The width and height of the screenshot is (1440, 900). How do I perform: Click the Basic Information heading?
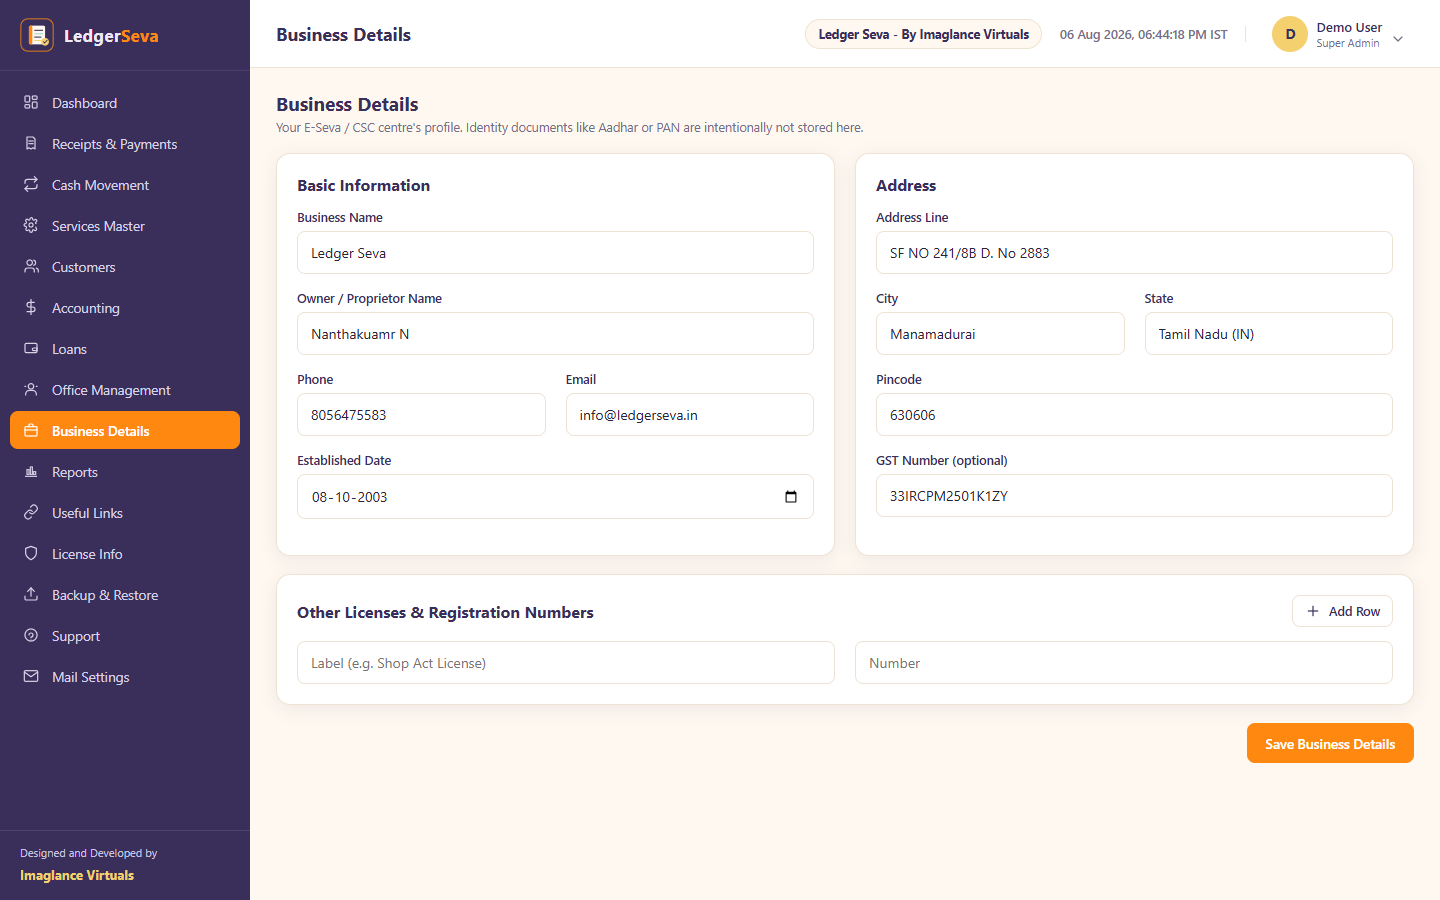(363, 186)
